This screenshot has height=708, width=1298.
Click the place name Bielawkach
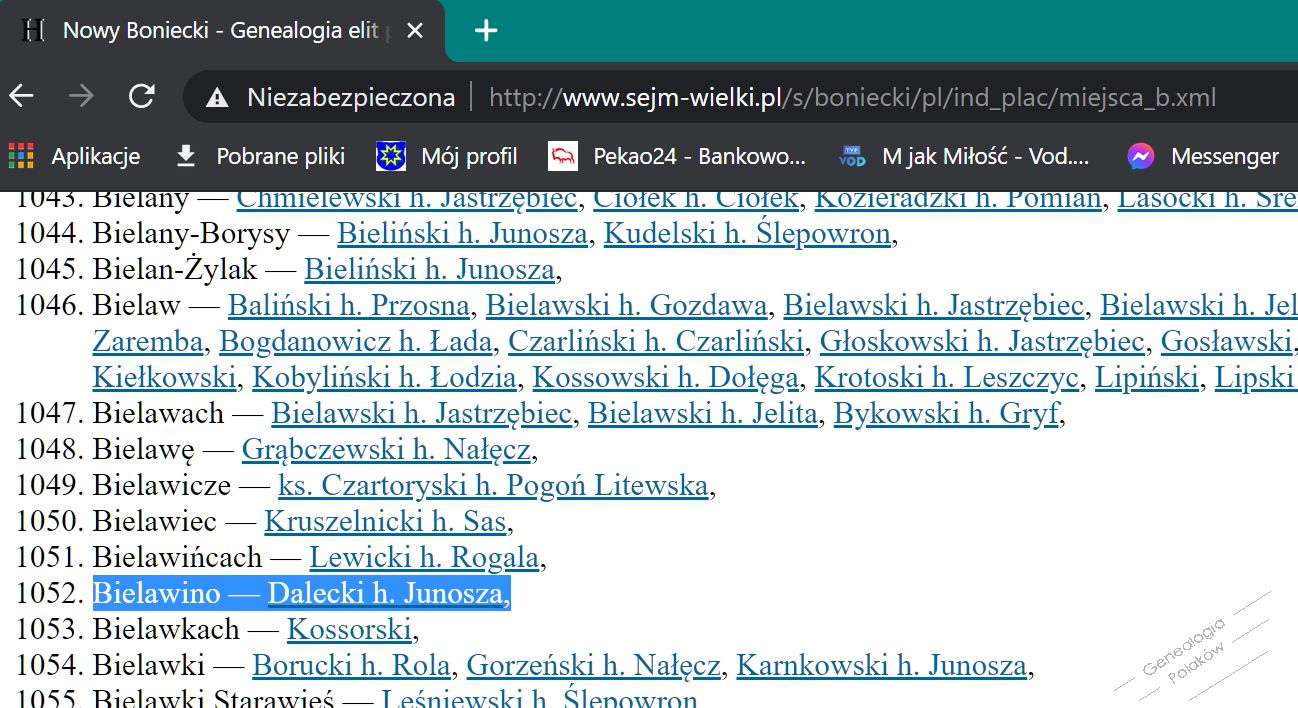click(x=166, y=630)
